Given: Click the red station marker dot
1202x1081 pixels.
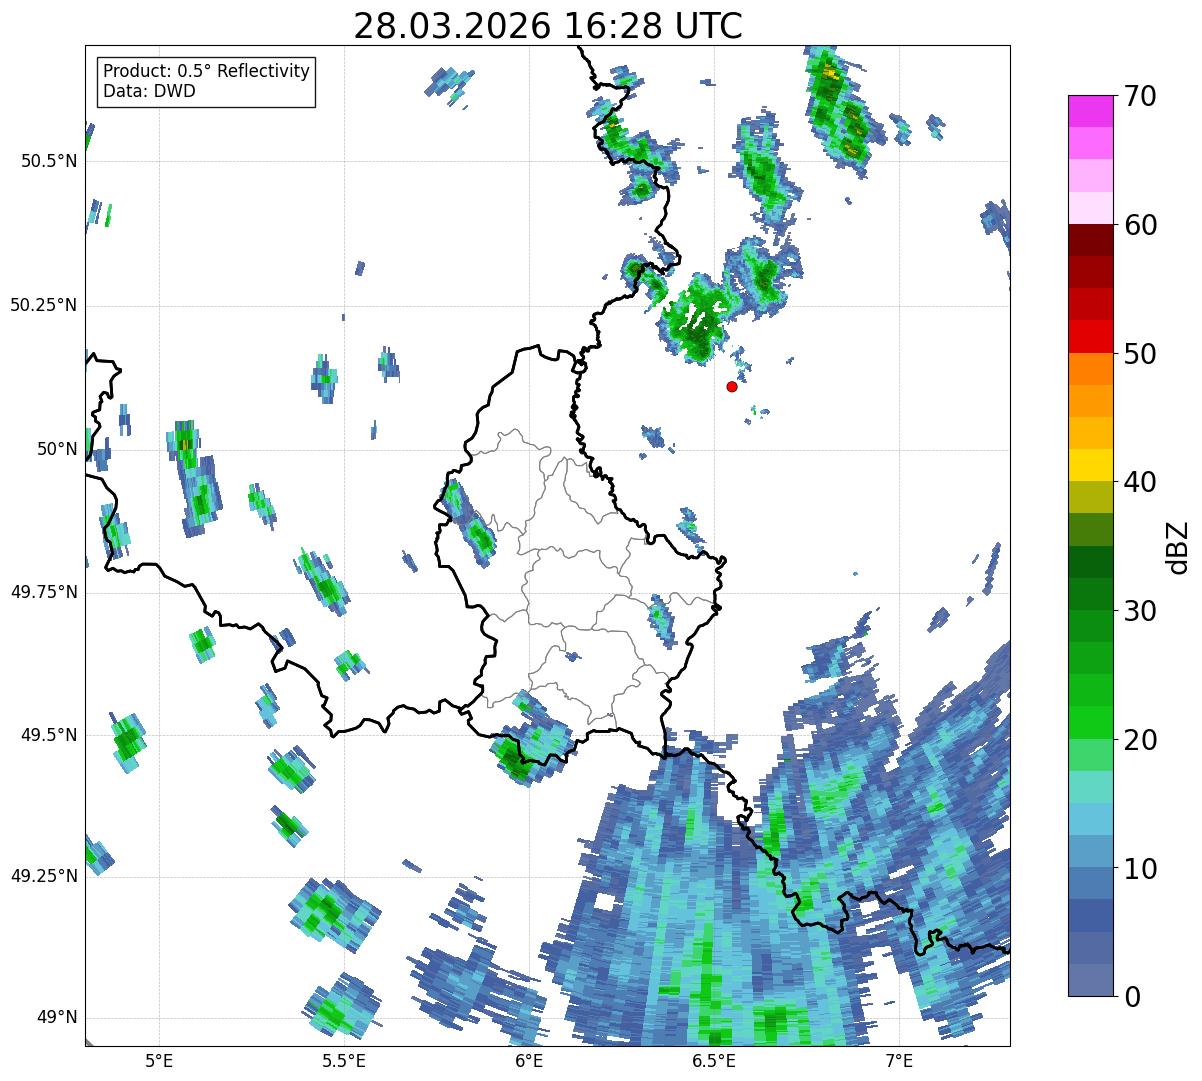Looking at the screenshot, I should 732,386.
